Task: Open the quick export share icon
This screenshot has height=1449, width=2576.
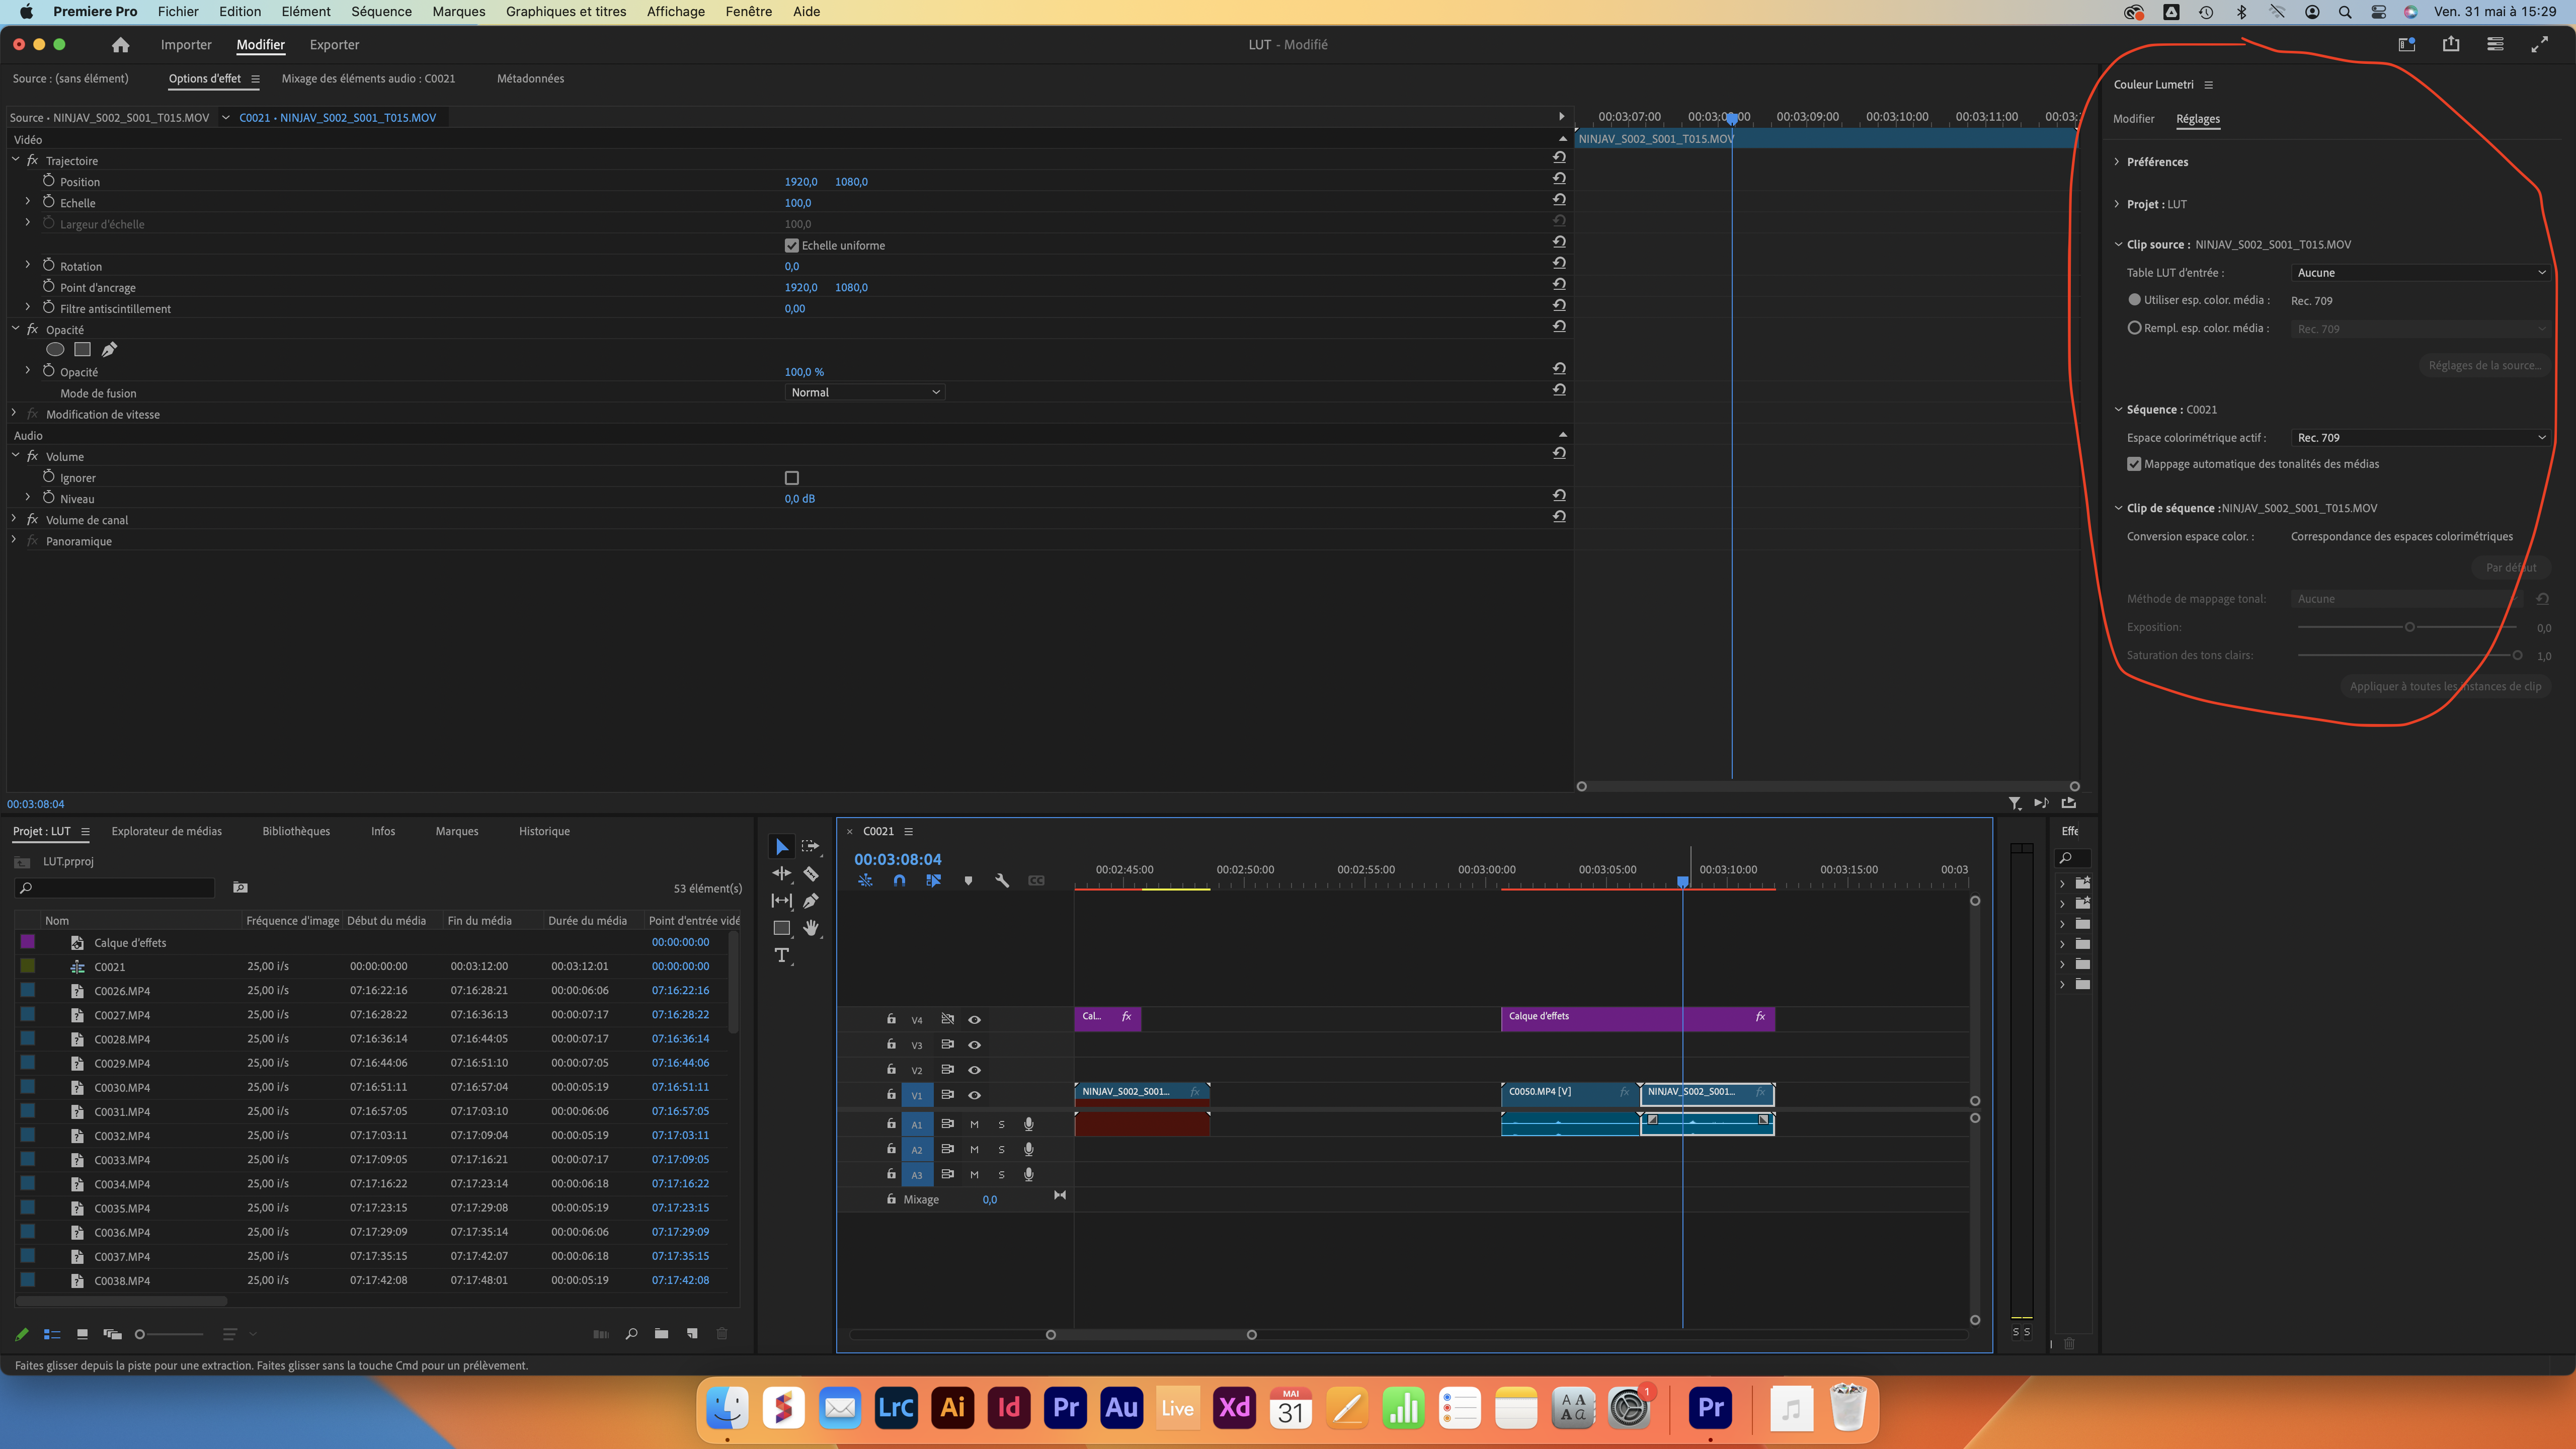Action: coord(2451,44)
